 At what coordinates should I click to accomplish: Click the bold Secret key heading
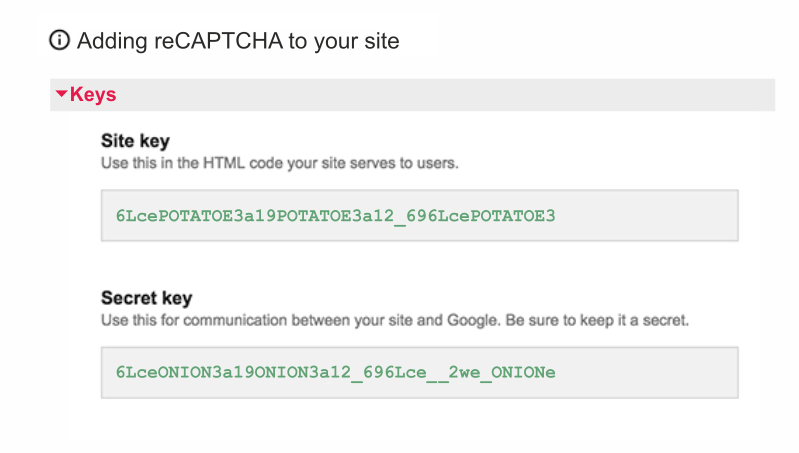point(146,298)
